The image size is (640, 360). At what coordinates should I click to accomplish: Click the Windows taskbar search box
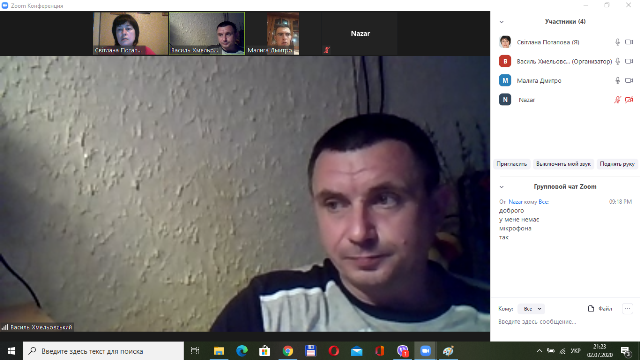(x=104, y=351)
